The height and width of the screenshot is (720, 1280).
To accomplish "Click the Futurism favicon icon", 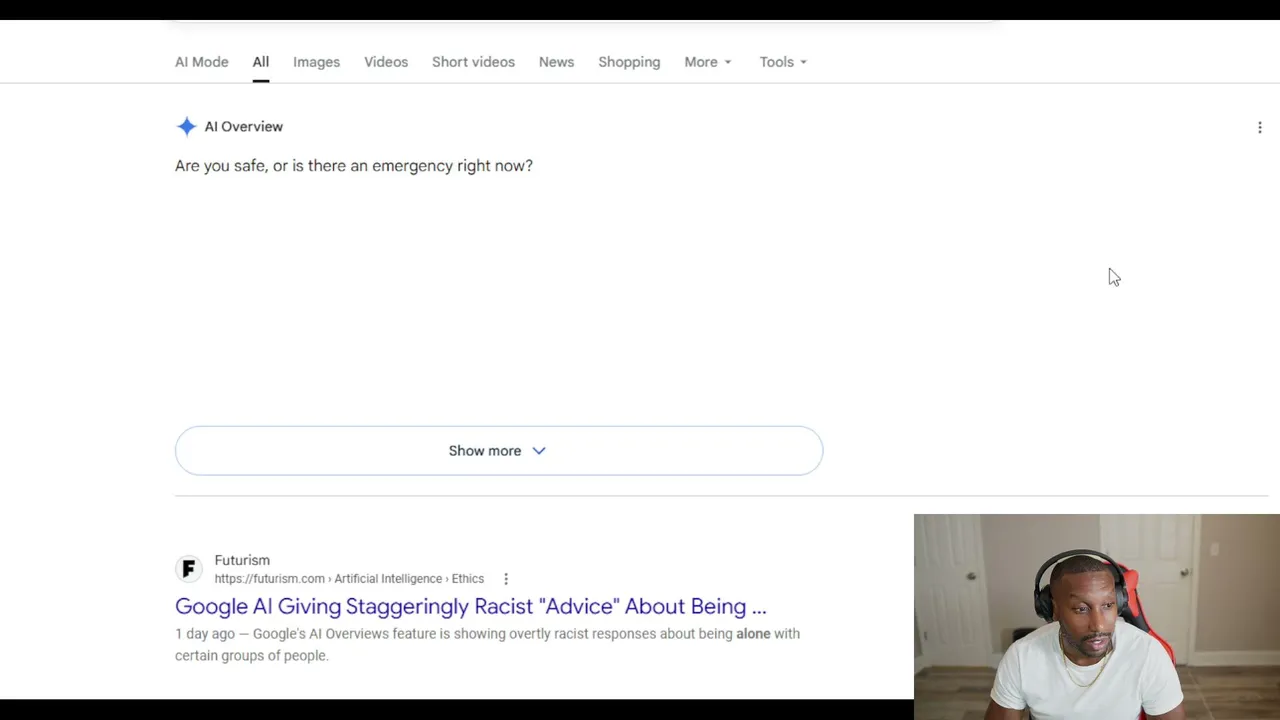I will pos(189,569).
